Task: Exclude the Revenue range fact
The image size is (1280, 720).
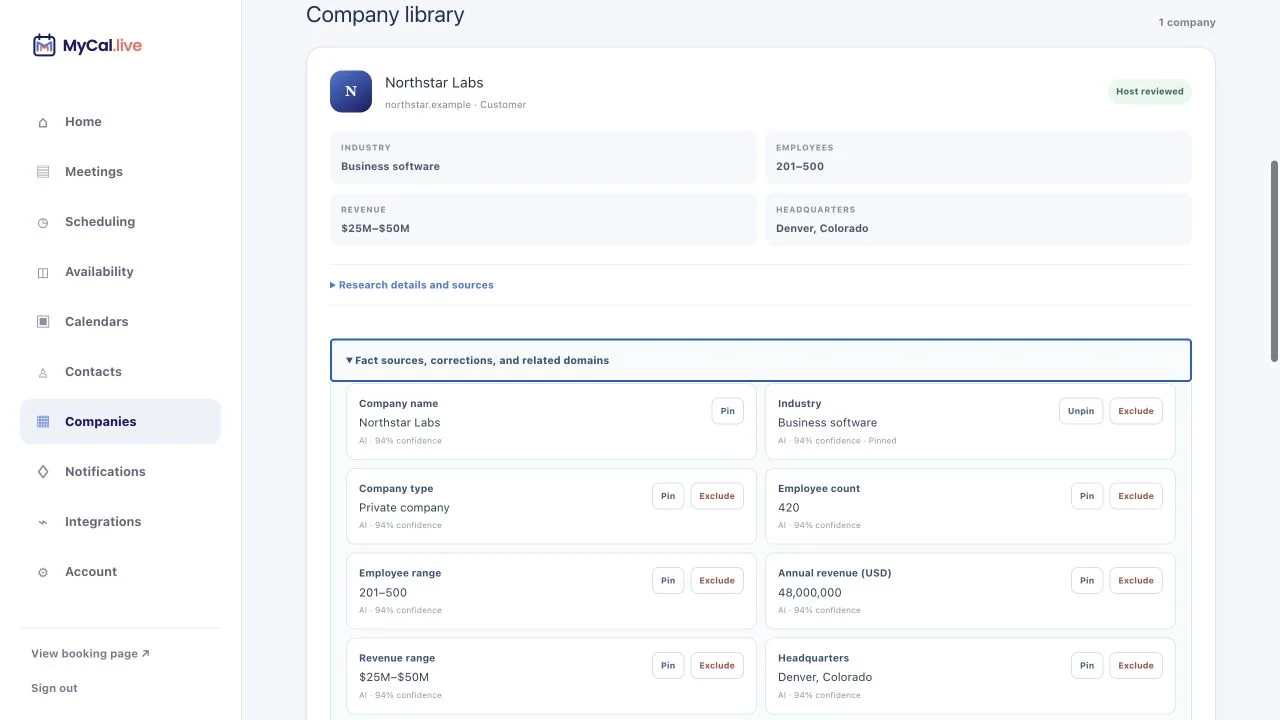Action: click(x=717, y=665)
